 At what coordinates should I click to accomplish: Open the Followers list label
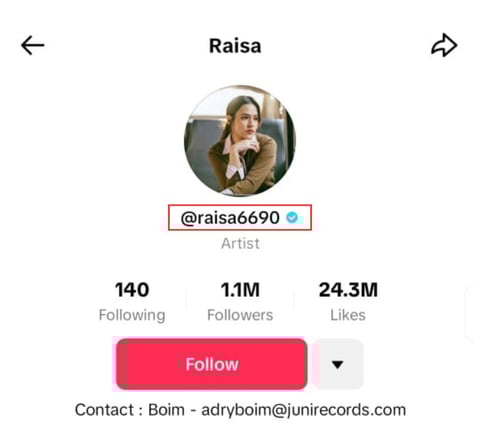[x=240, y=315]
